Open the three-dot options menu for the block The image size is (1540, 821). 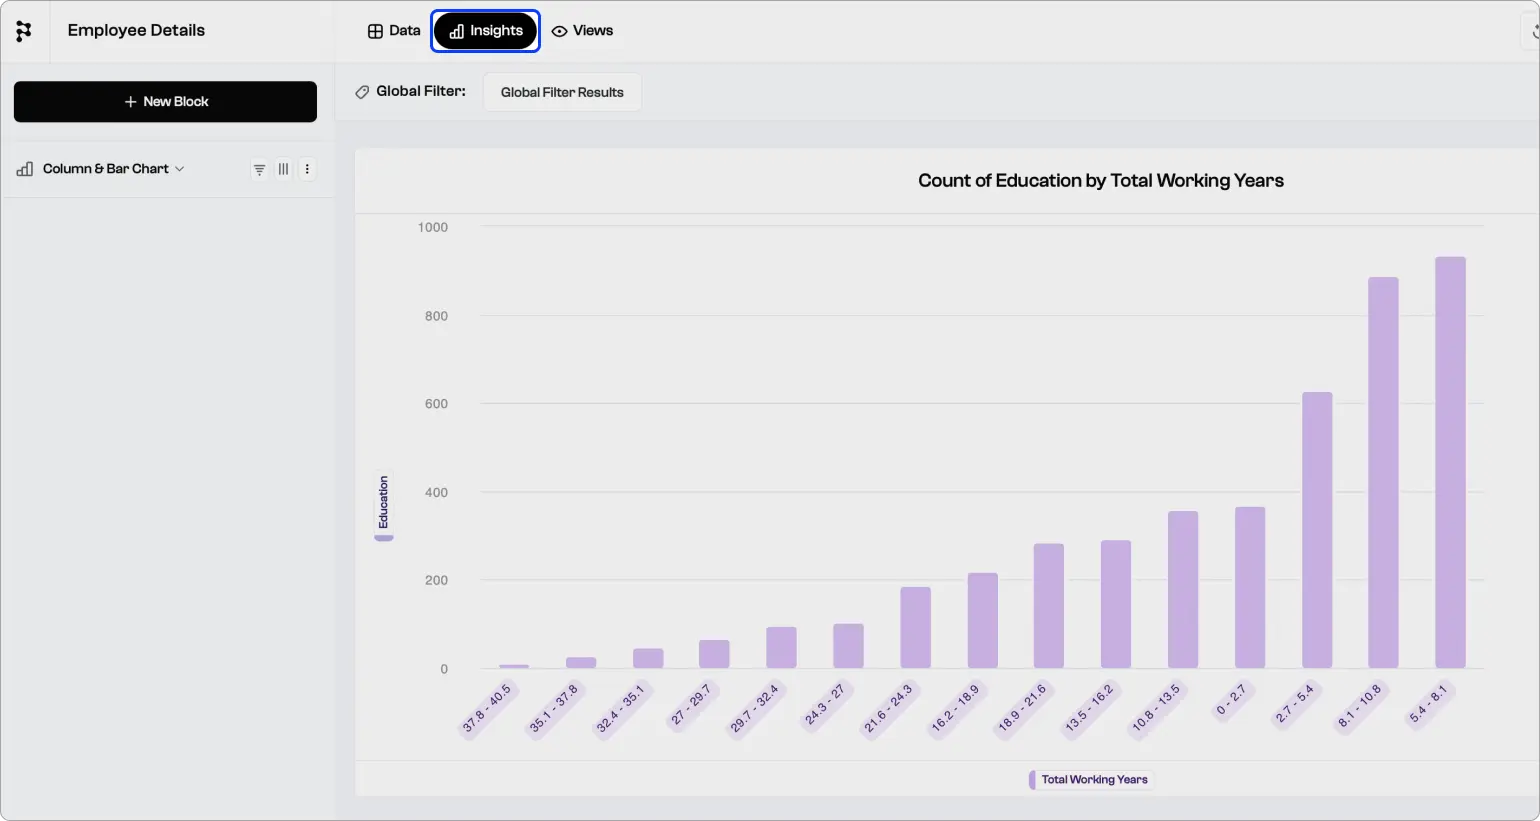pyautogui.click(x=307, y=169)
